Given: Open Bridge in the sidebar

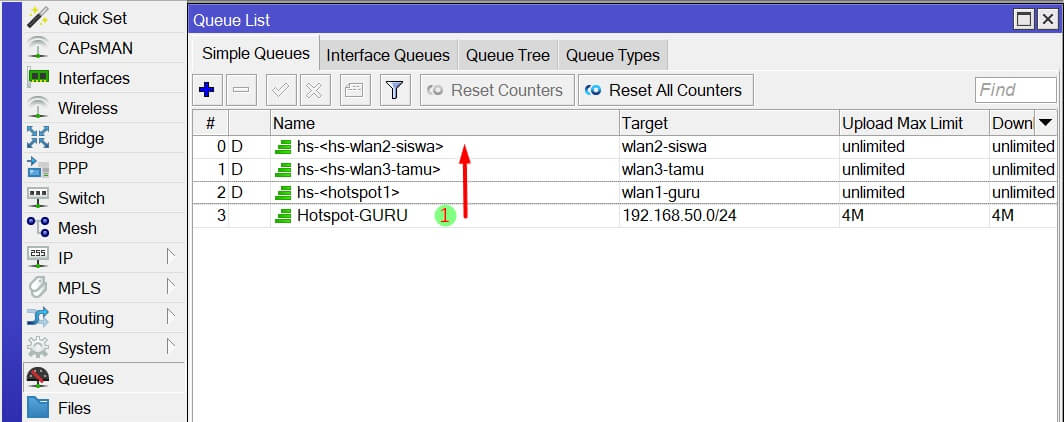Looking at the screenshot, I should pos(80,138).
